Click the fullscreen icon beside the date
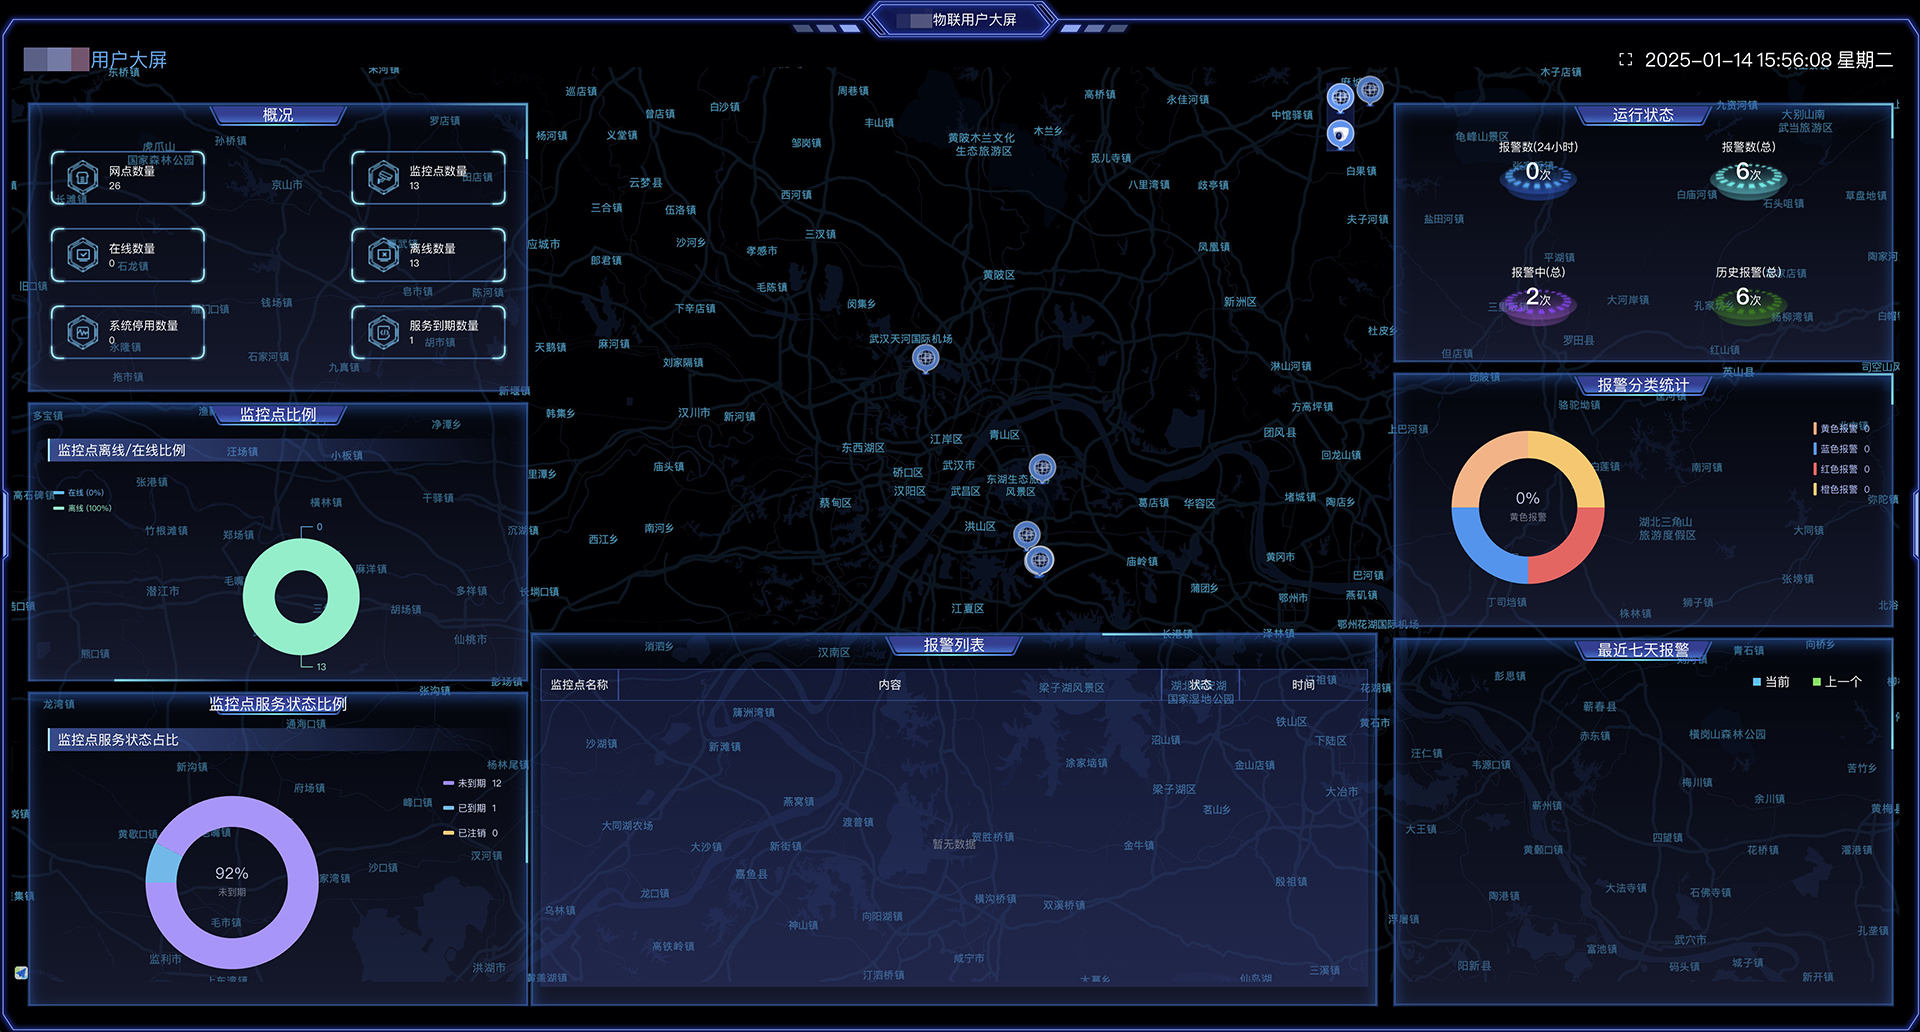The width and height of the screenshot is (1920, 1032). coord(1625,60)
